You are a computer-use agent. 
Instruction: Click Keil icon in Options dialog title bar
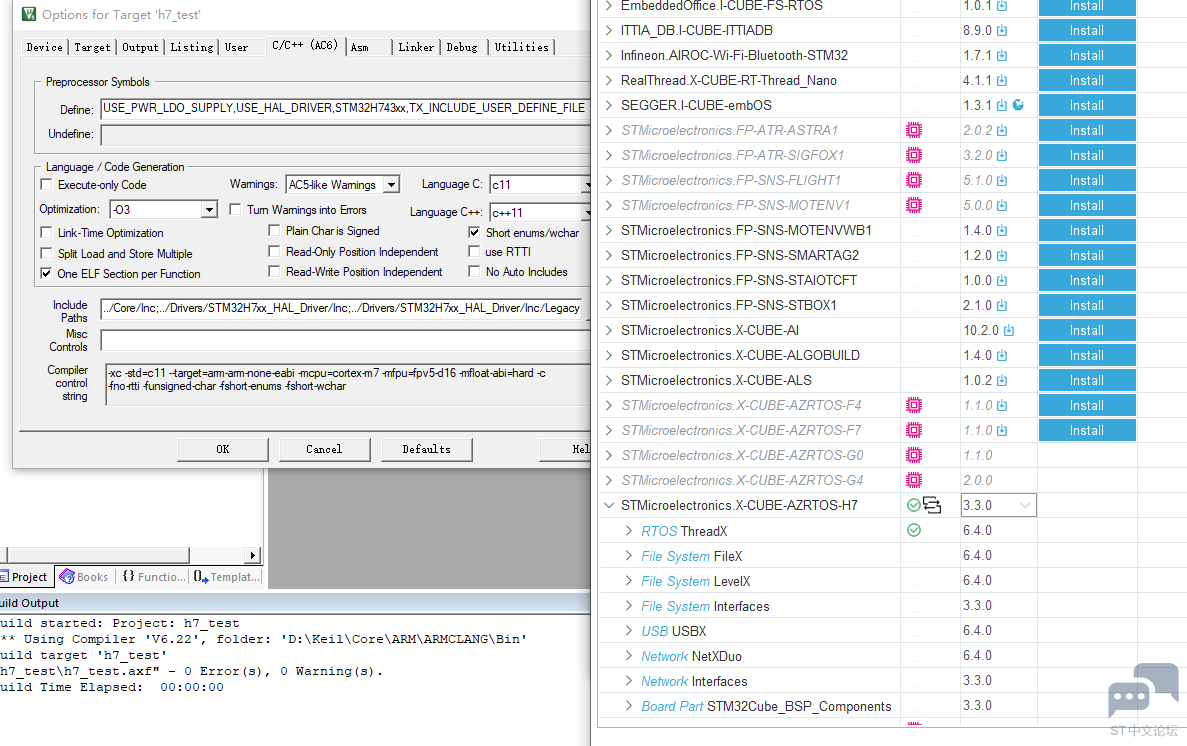point(29,14)
